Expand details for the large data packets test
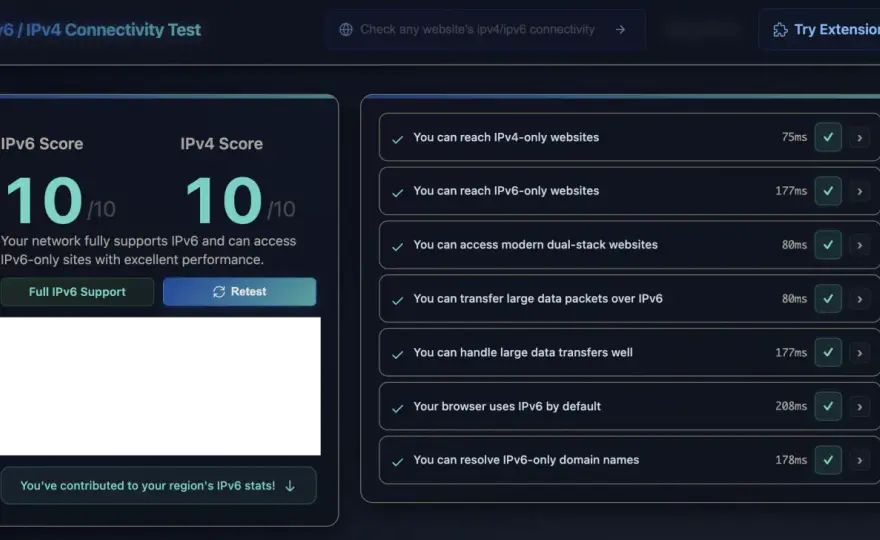The width and height of the screenshot is (880, 540). (859, 299)
